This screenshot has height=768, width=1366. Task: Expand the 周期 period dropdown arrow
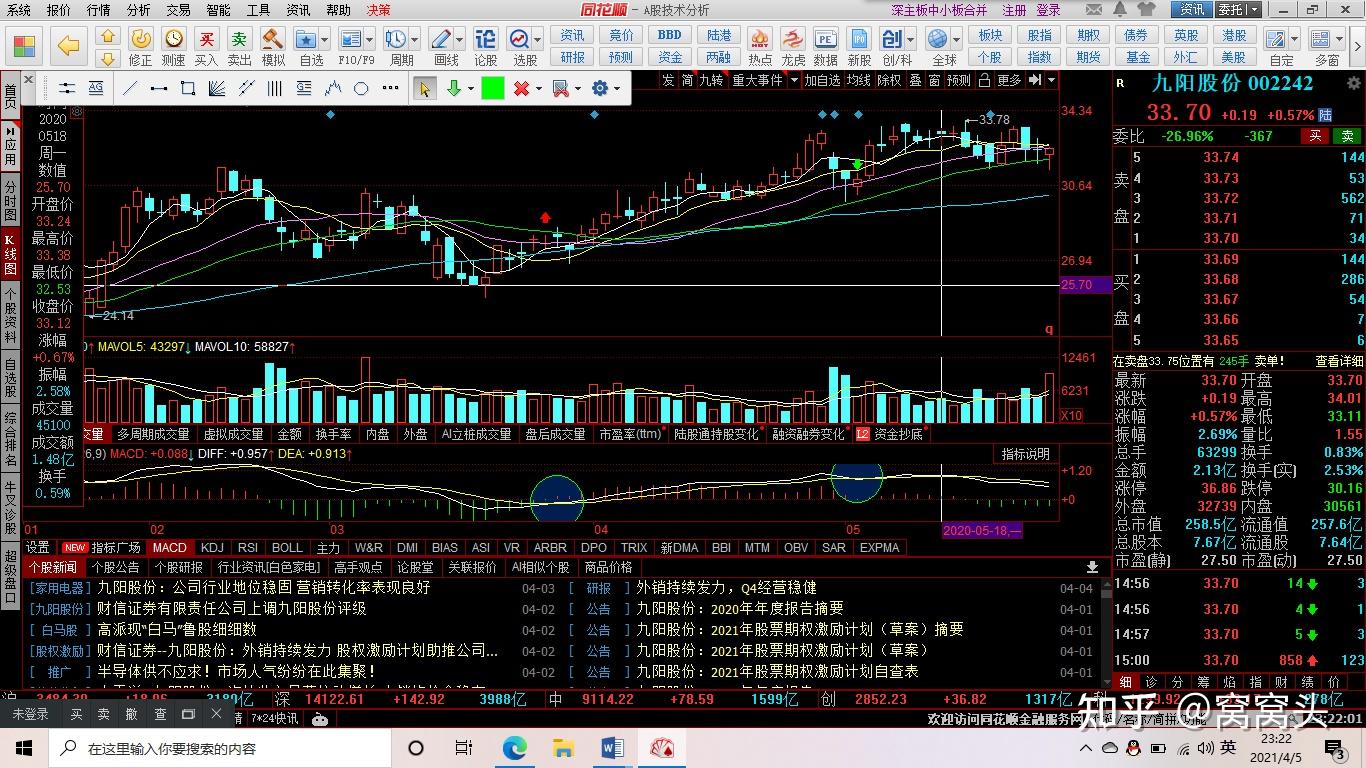(415, 38)
